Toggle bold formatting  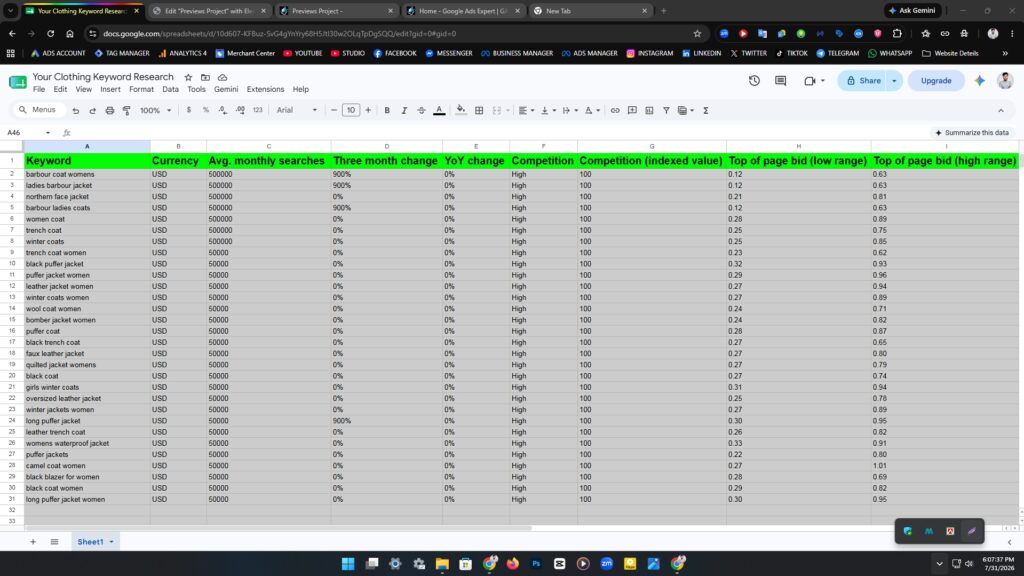[387, 110]
